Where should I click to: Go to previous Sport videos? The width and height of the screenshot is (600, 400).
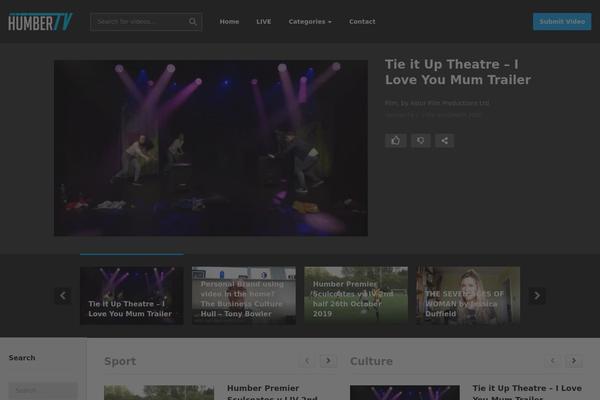(x=307, y=361)
